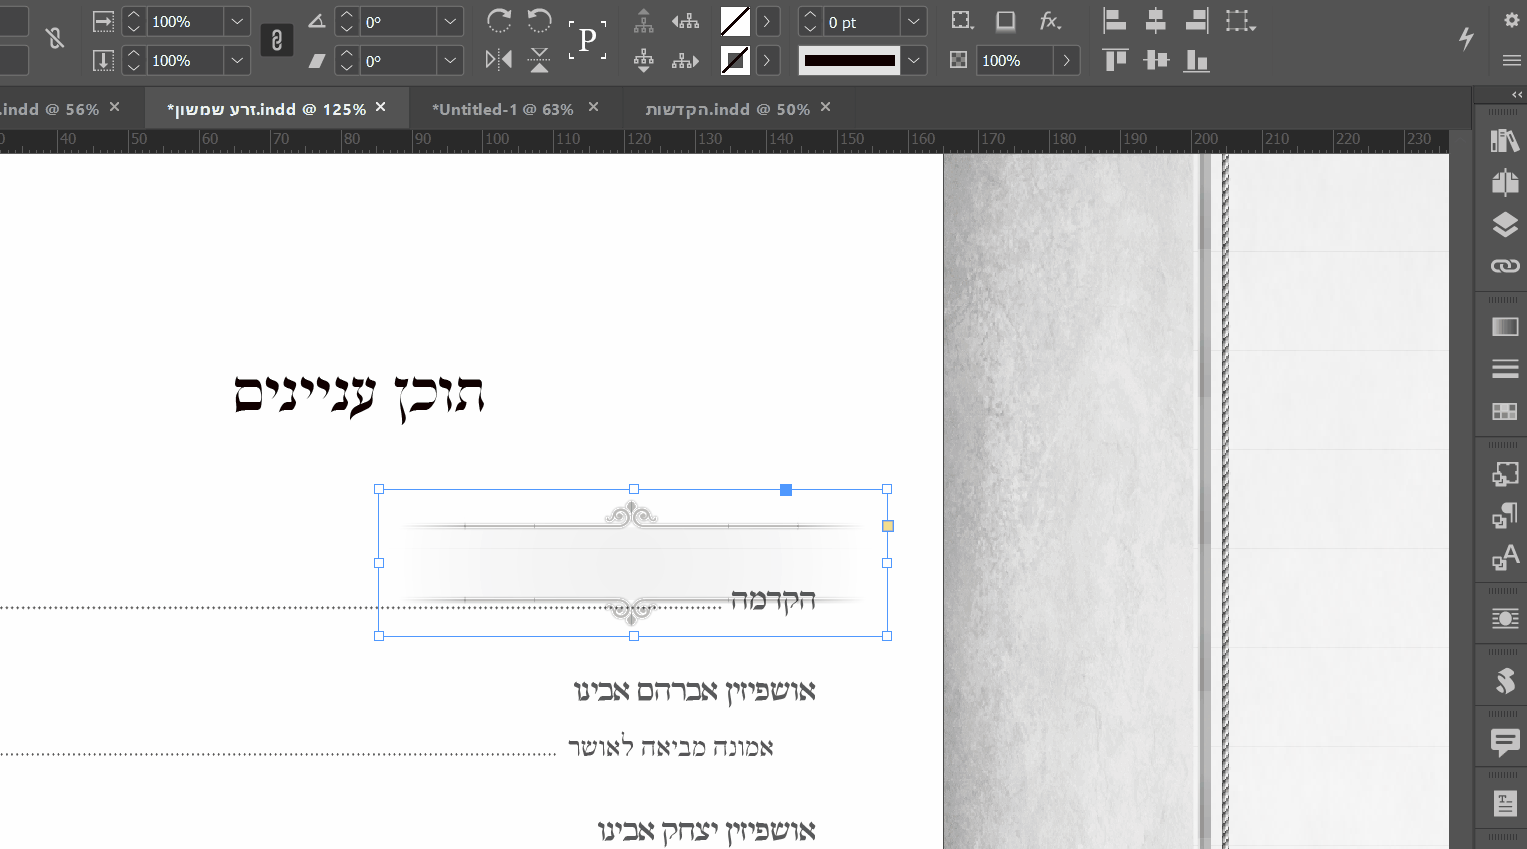
Task: Open control panel settings gear
Action: [x=1511, y=20]
